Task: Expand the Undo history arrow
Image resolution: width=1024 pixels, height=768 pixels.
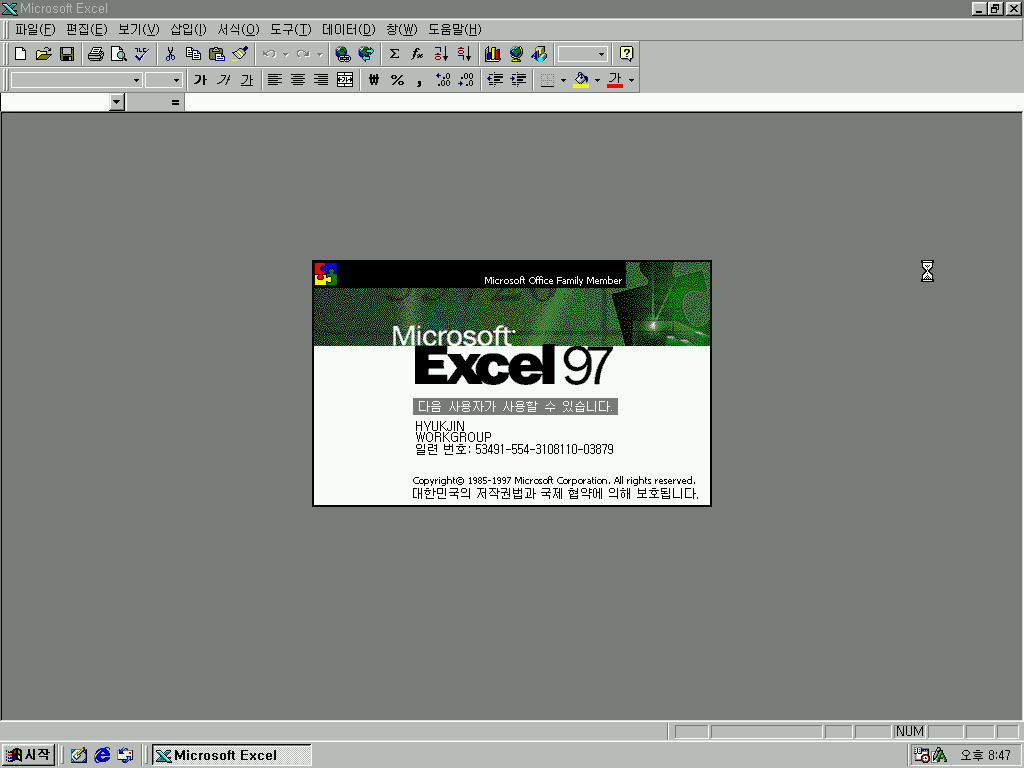Action: 286,54
